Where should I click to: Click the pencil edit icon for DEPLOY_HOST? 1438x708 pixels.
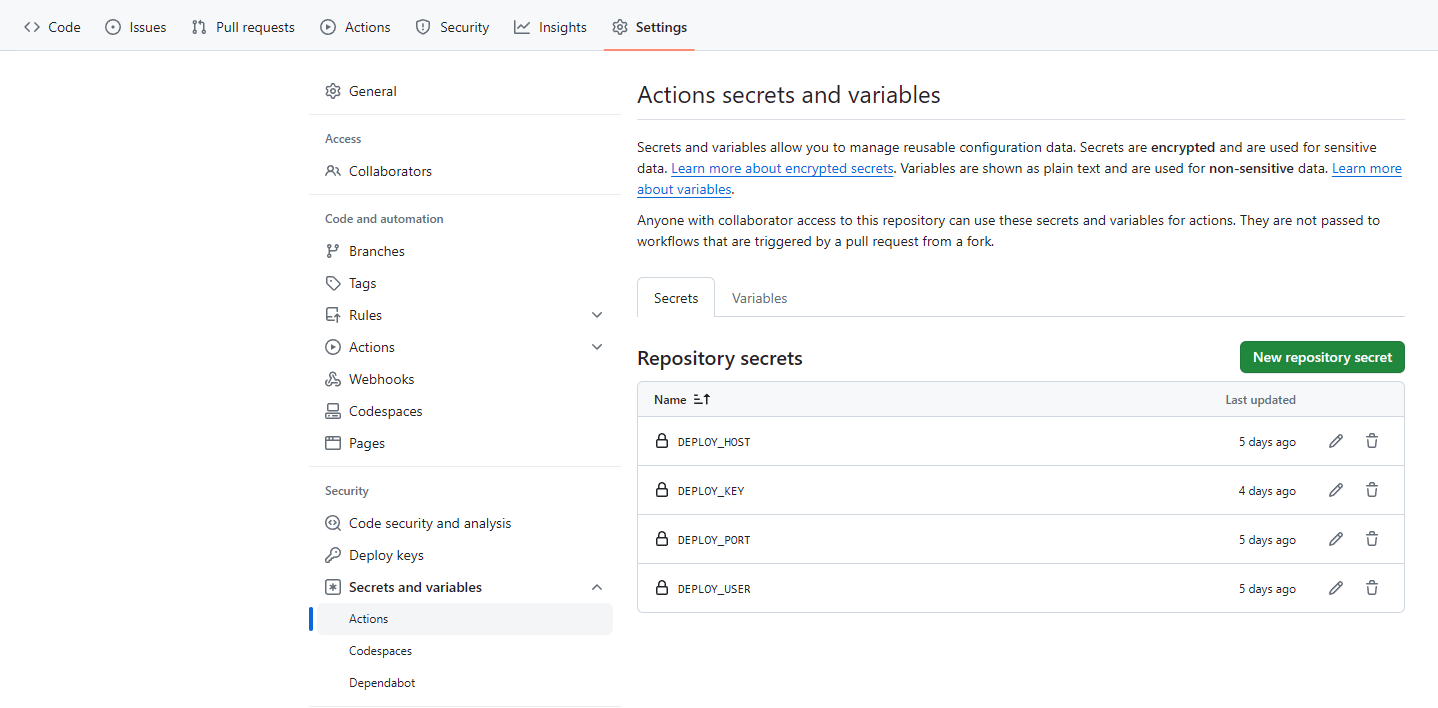pos(1335,441)
